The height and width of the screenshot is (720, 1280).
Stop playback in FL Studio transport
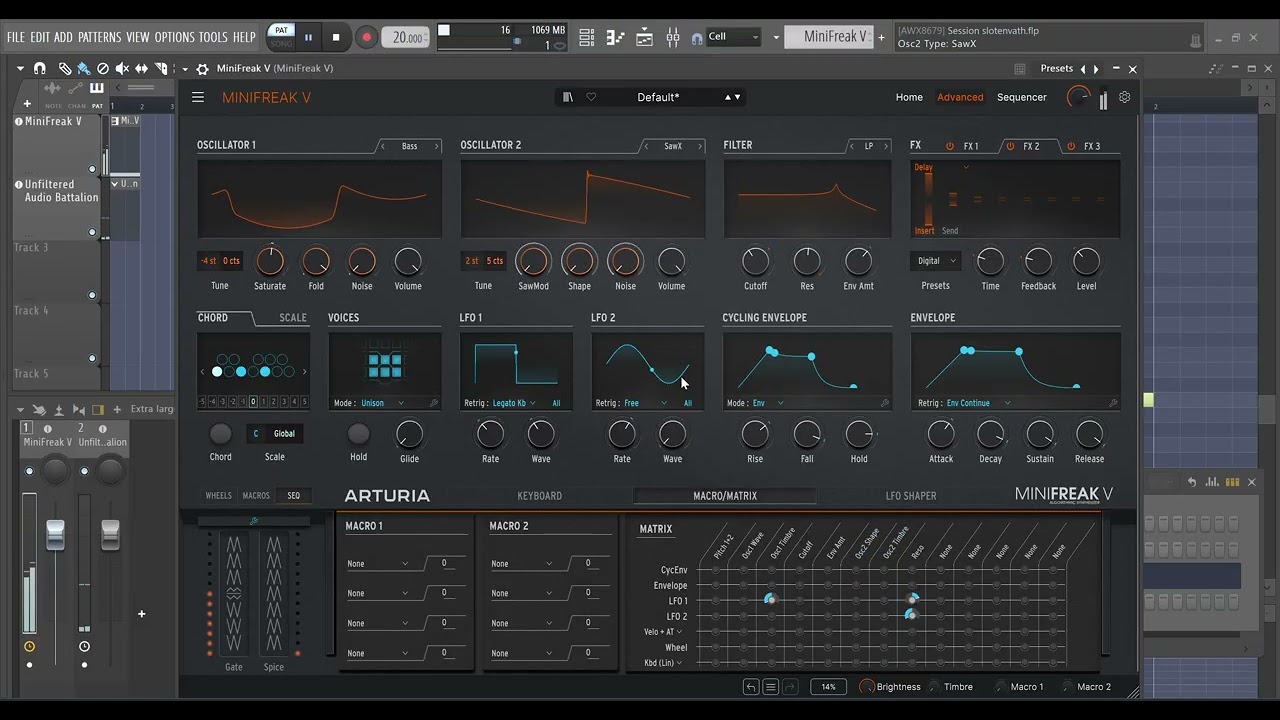pos(336,37)
